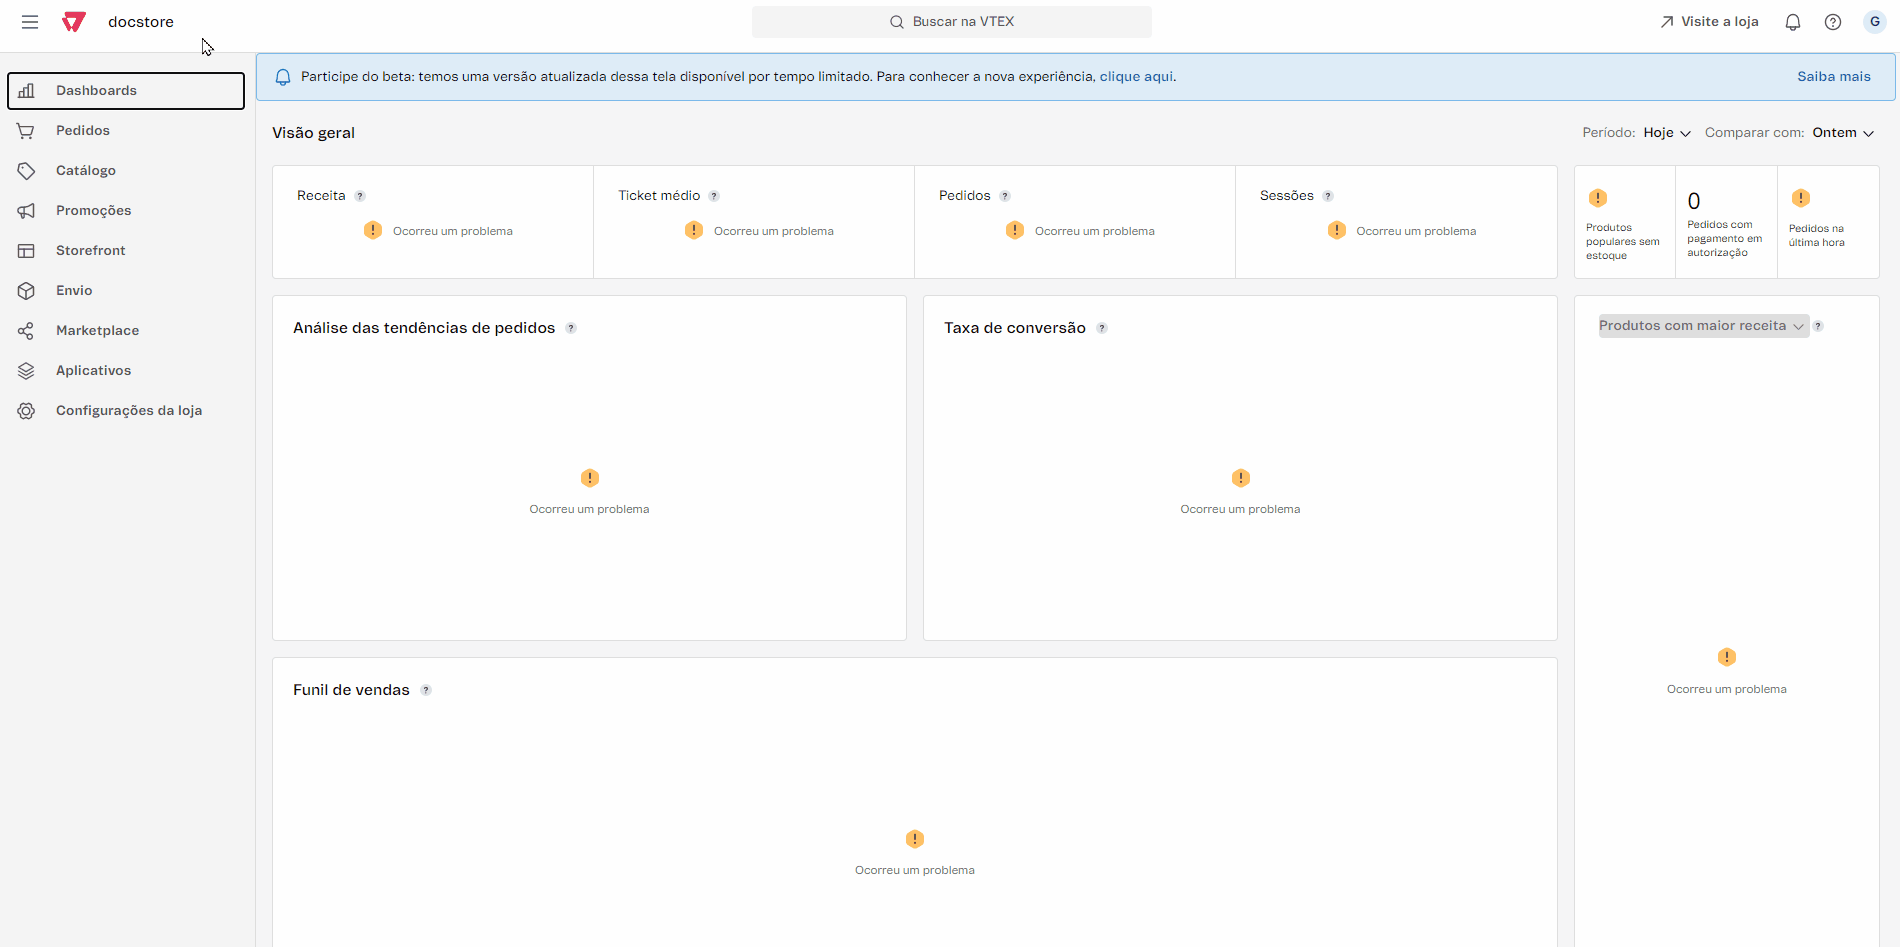Open Produtos com maior receita dropdown

(x=1702, y=326)
